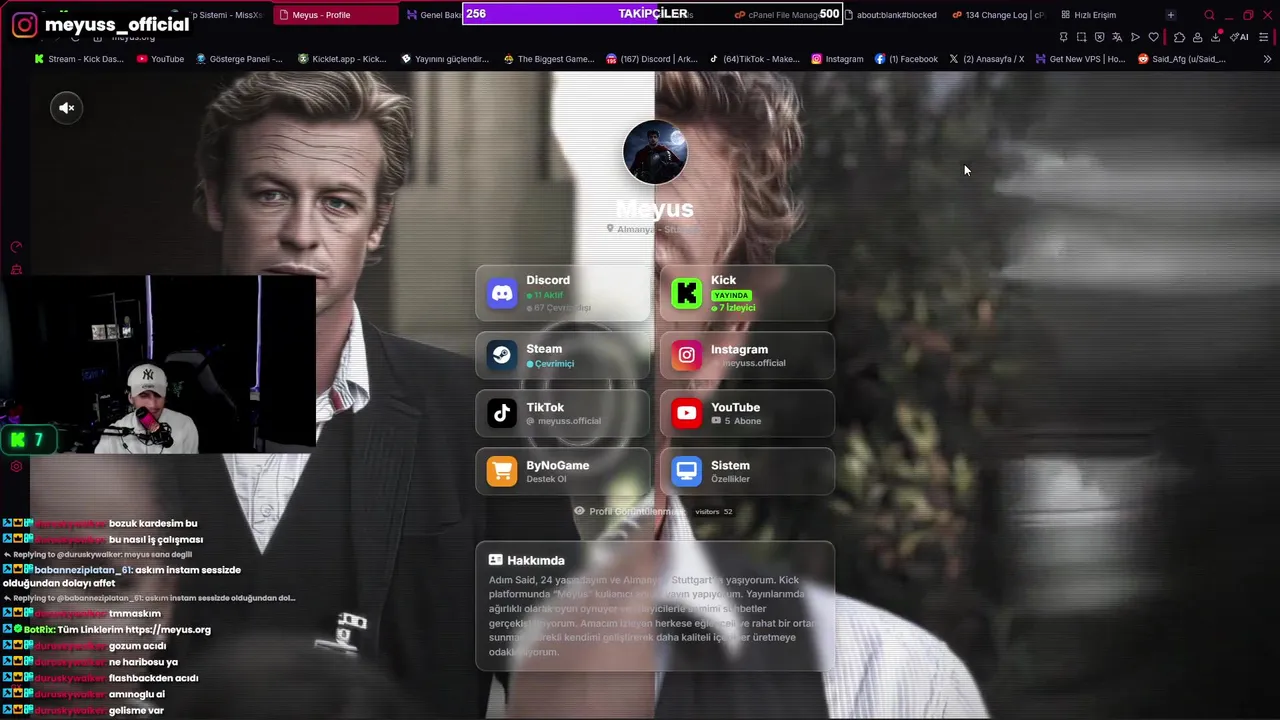Viewport: 1280px width, 720px height.
Task: Open the ad blocker shield icon
Action: (x=1099, y=37)
